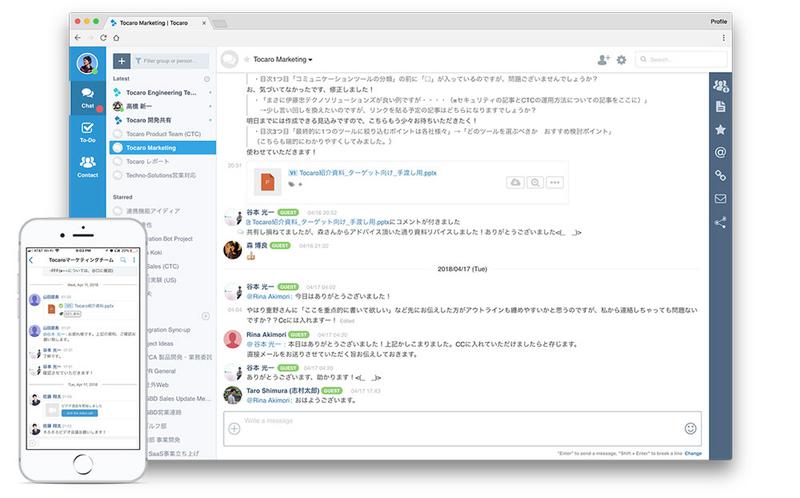The image size is (800, 498).
Task: Click Profile button in browser title bar
Action: pos(718,21)
